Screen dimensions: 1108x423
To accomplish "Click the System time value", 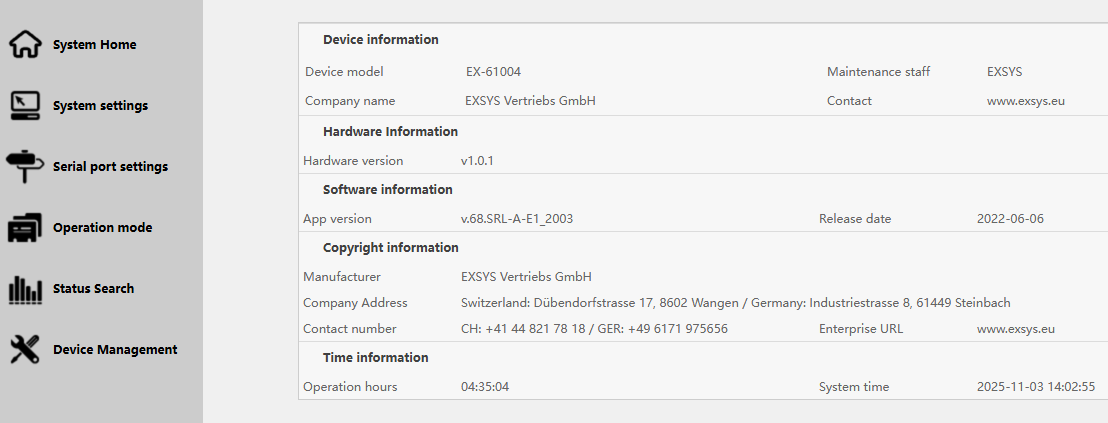I will (1036, 387).
